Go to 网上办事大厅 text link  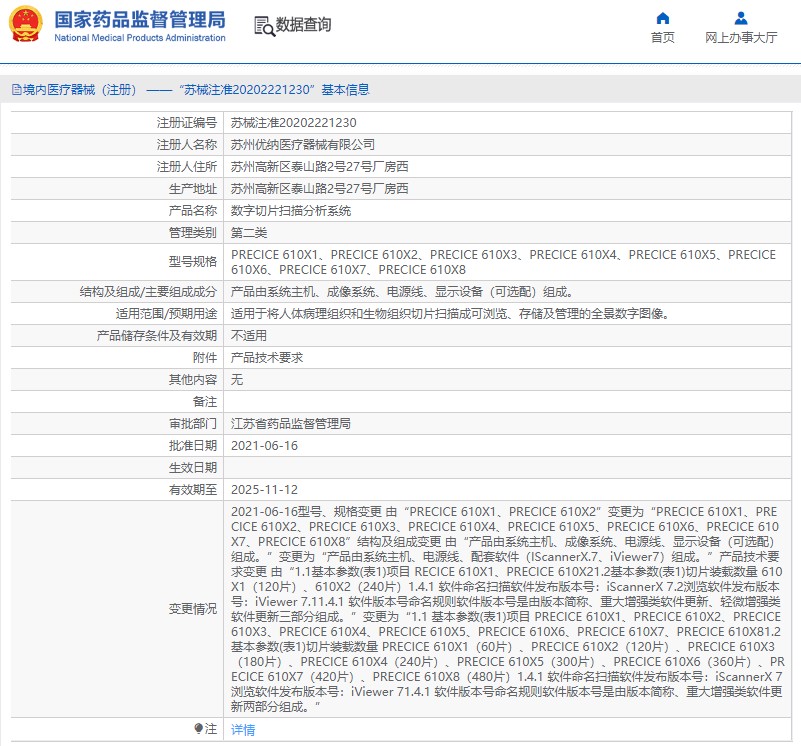[x=740, y=38]
